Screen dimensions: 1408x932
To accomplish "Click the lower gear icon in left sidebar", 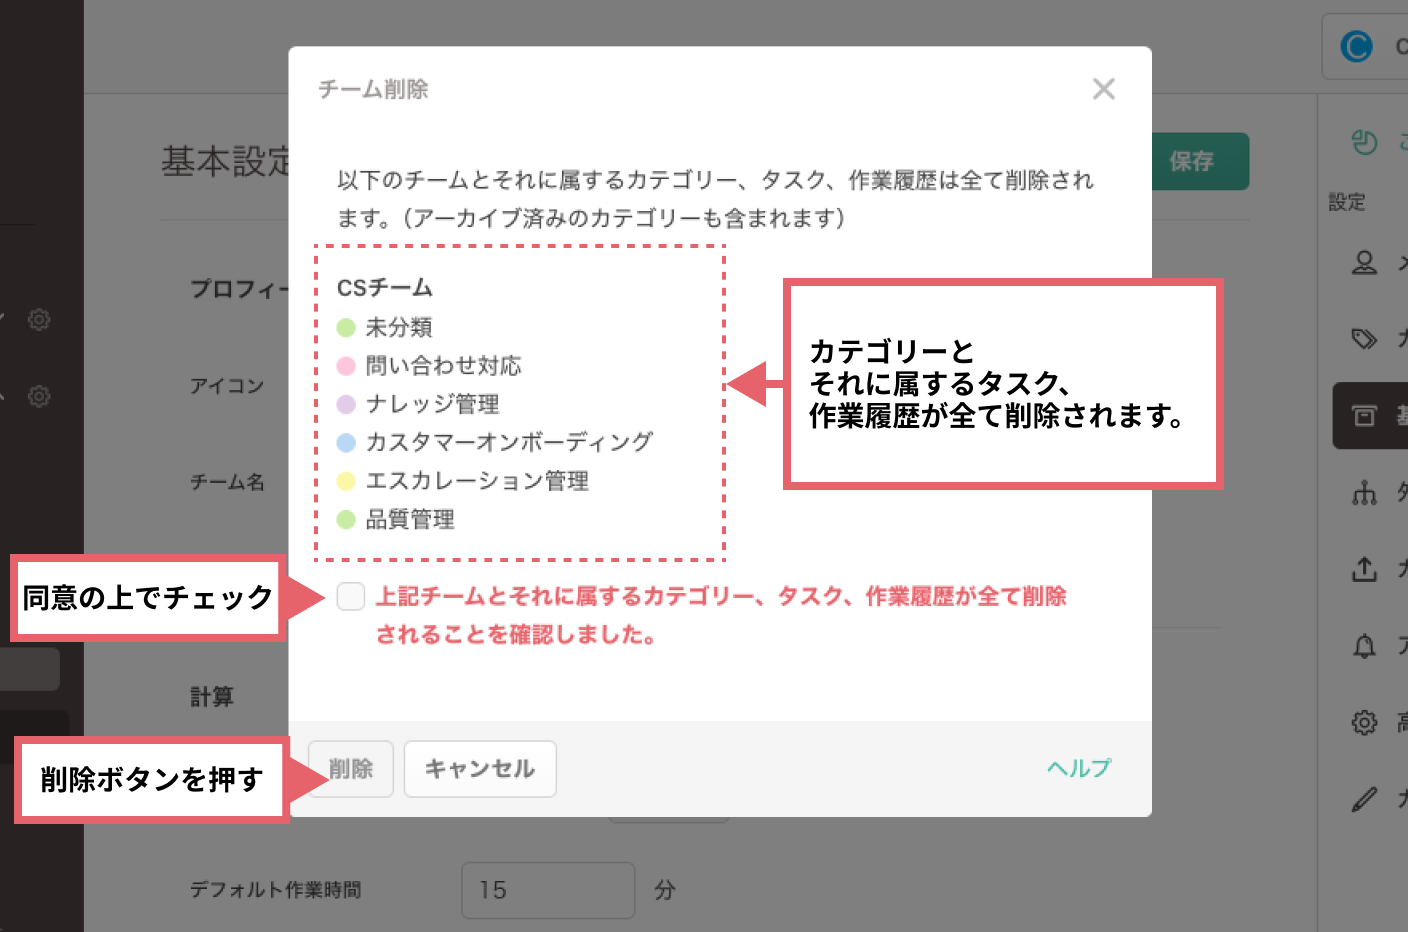I will click(x=39, y=396).
